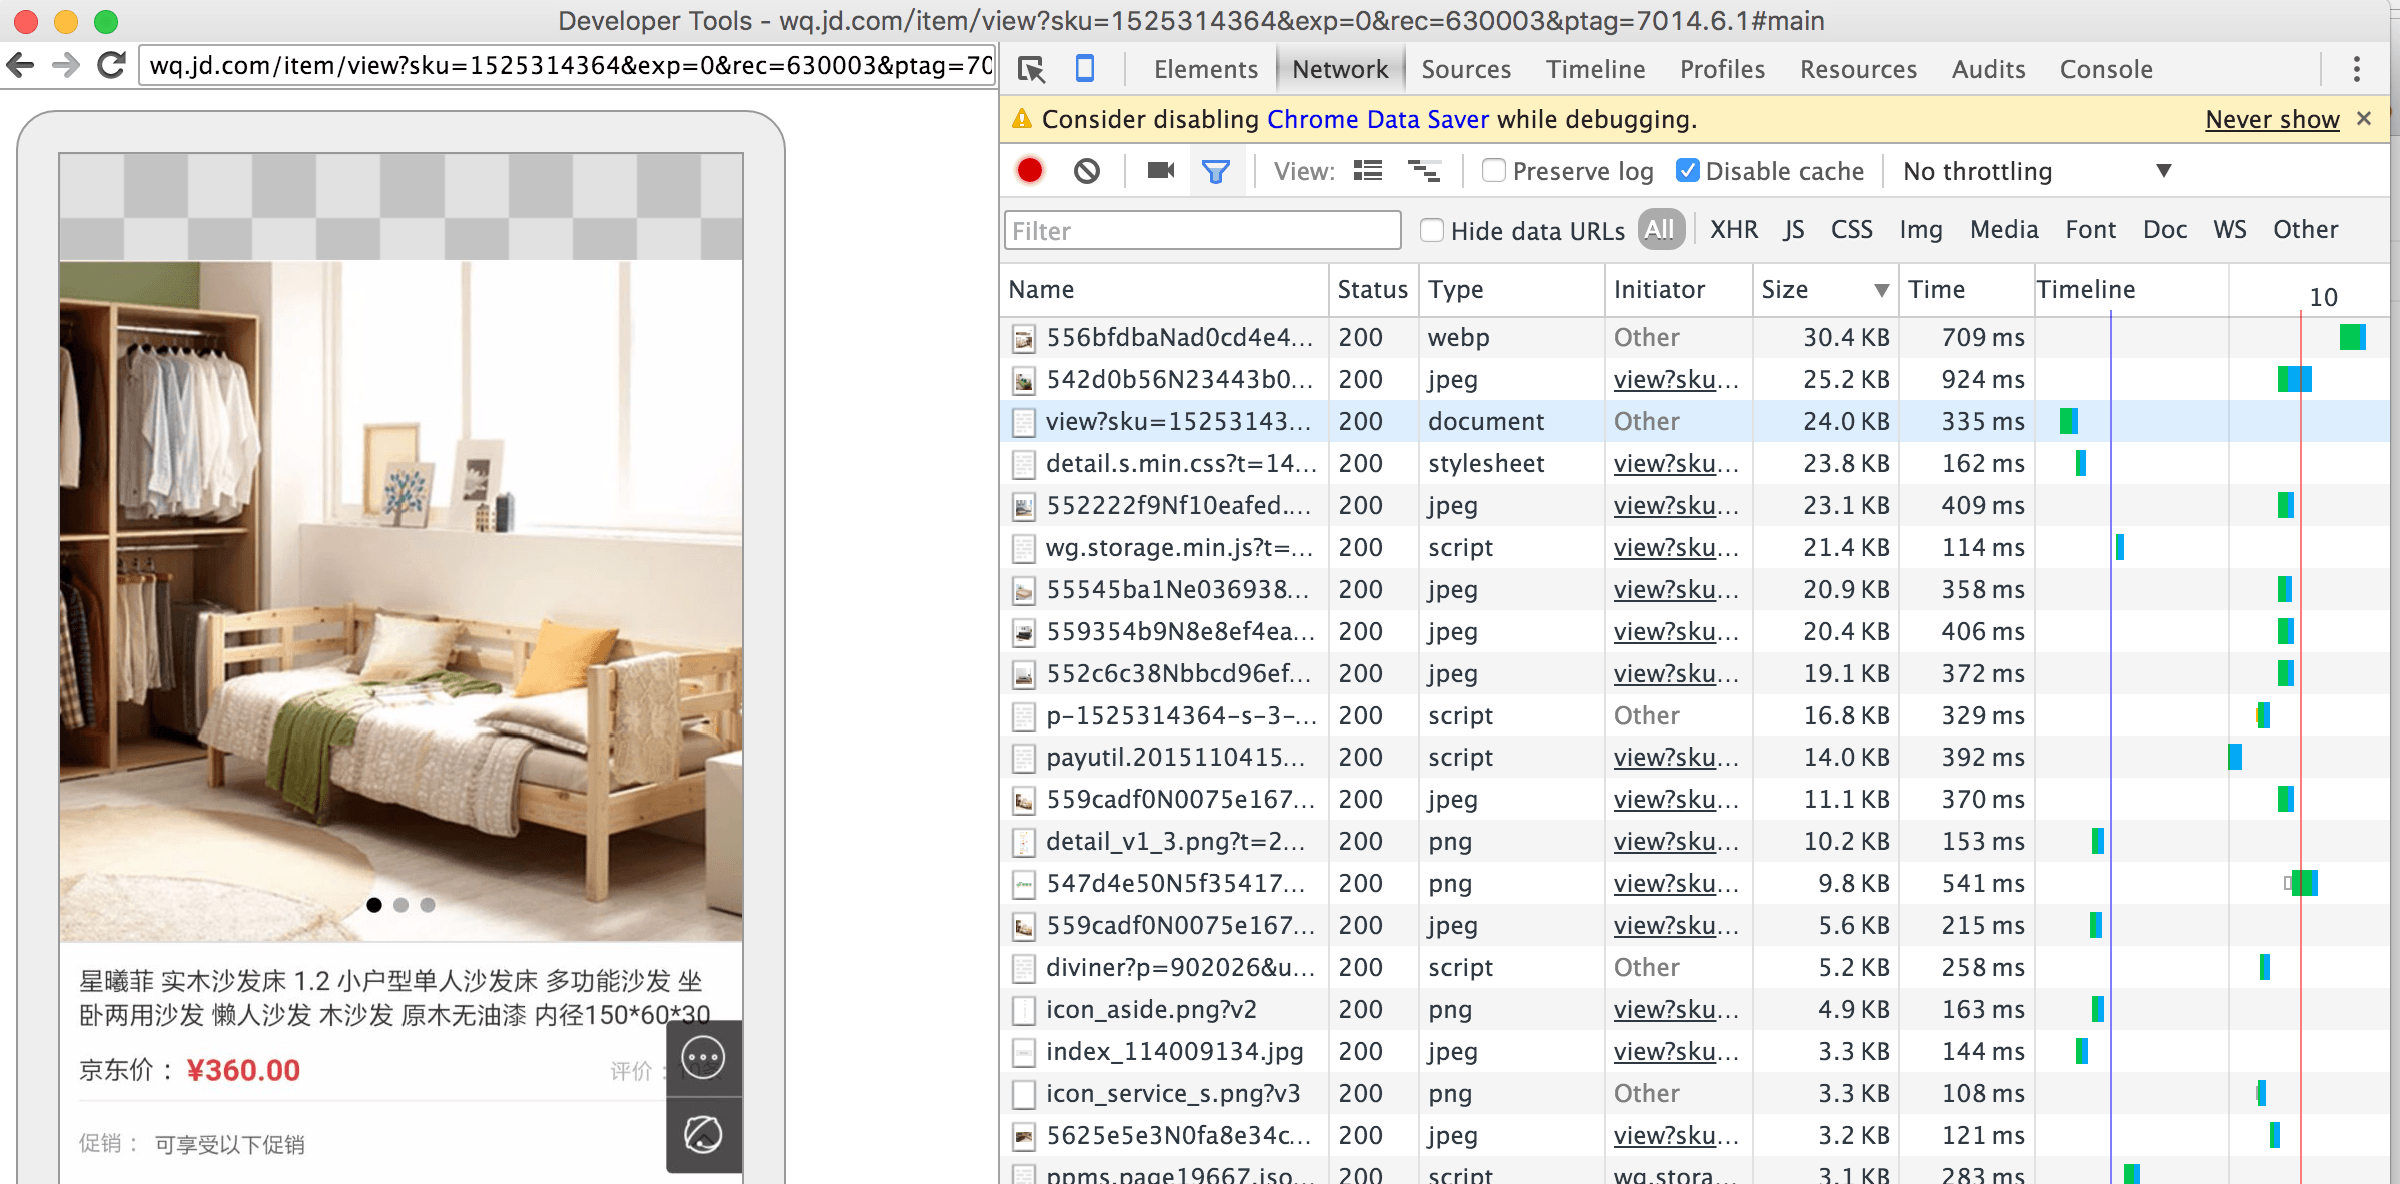Filter requests by Media
Viewport: 2400px width, 1184px height.
point(2003,230)
